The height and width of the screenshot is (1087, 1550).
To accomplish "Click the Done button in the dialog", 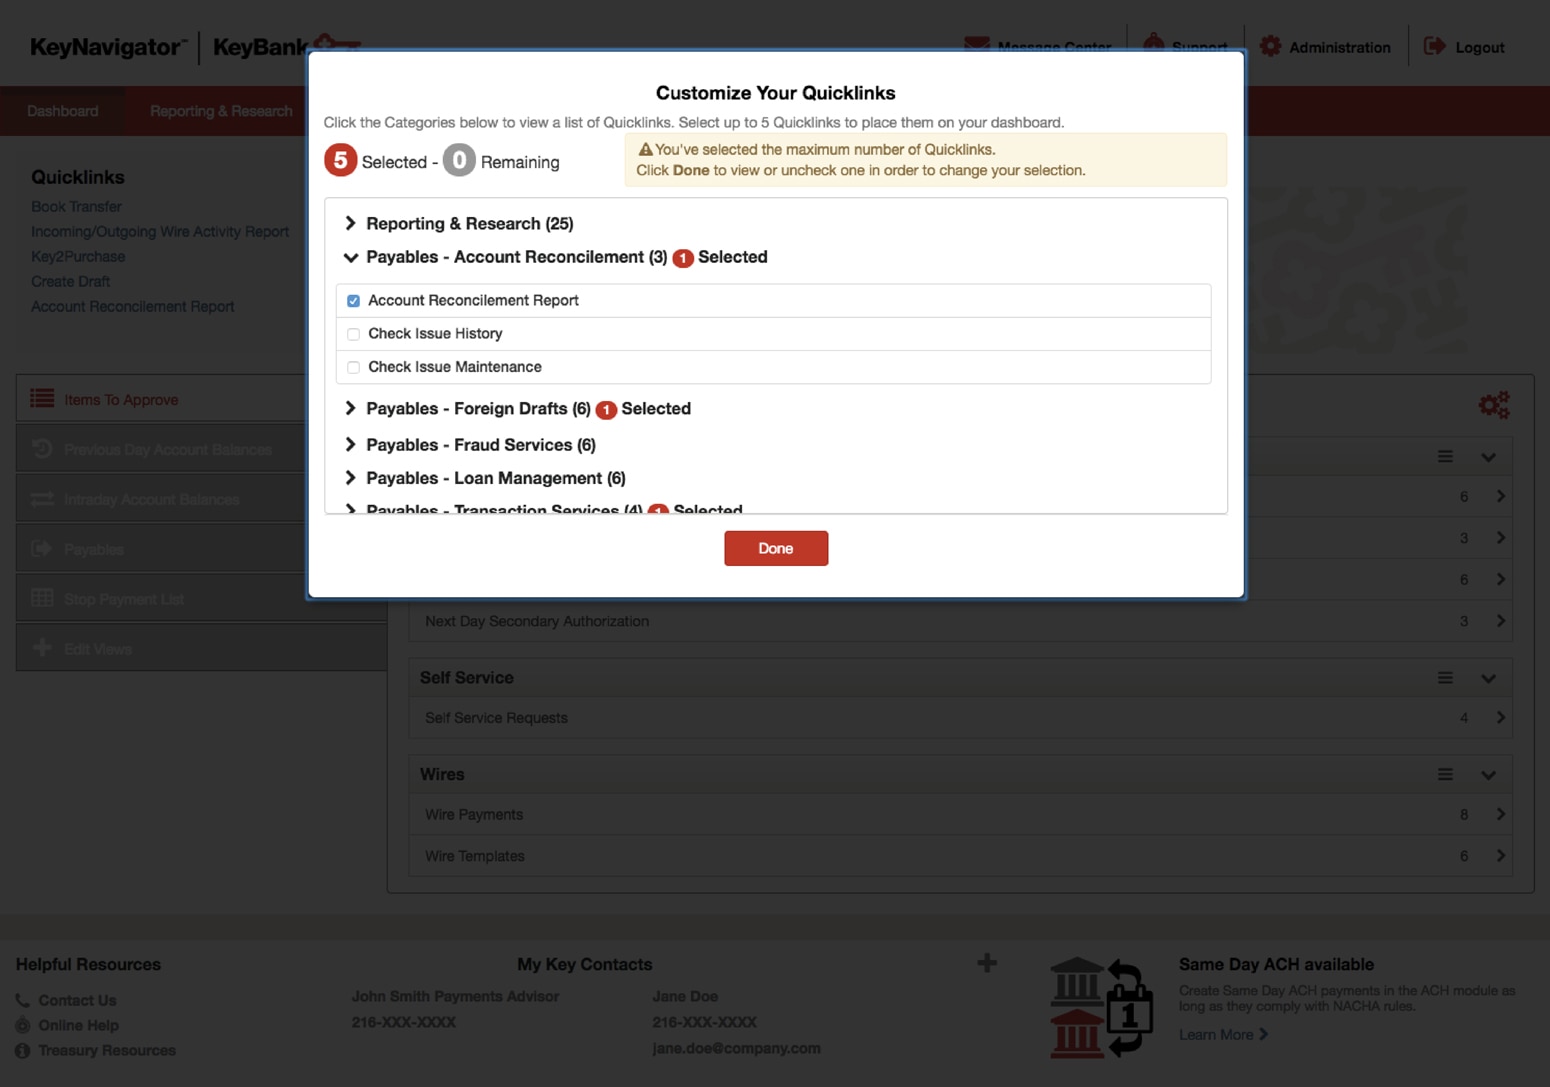I will click(x=775, y=548).
